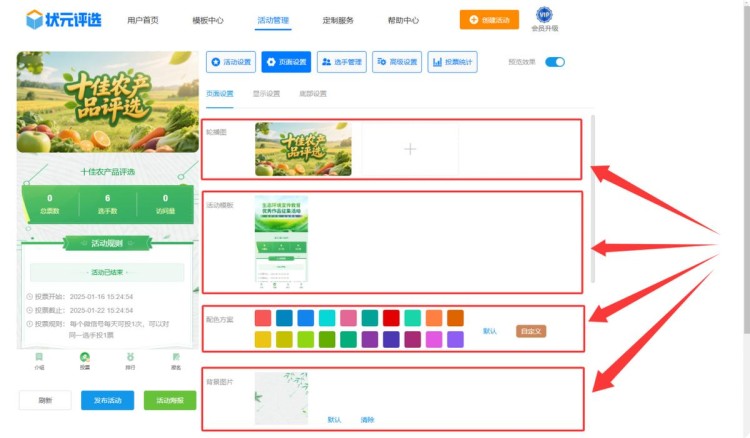Screen dimensions: 750x438
Task: Switch to the 显示设置 tab
Action: pyautogui.click(x=266, y=94)
